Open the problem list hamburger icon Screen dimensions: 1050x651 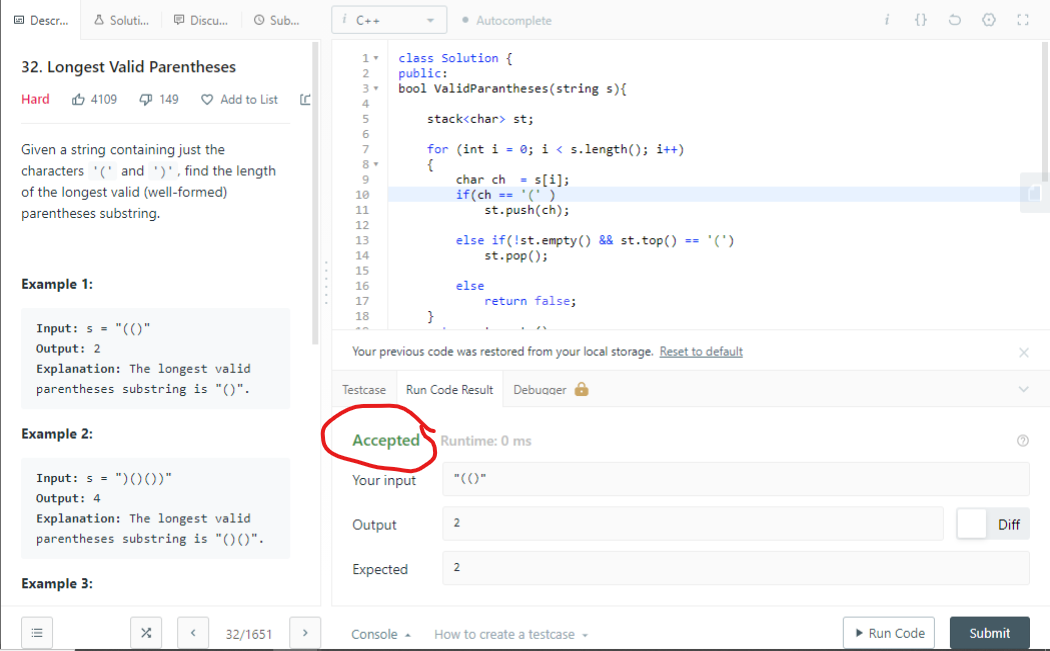point(37,633)
